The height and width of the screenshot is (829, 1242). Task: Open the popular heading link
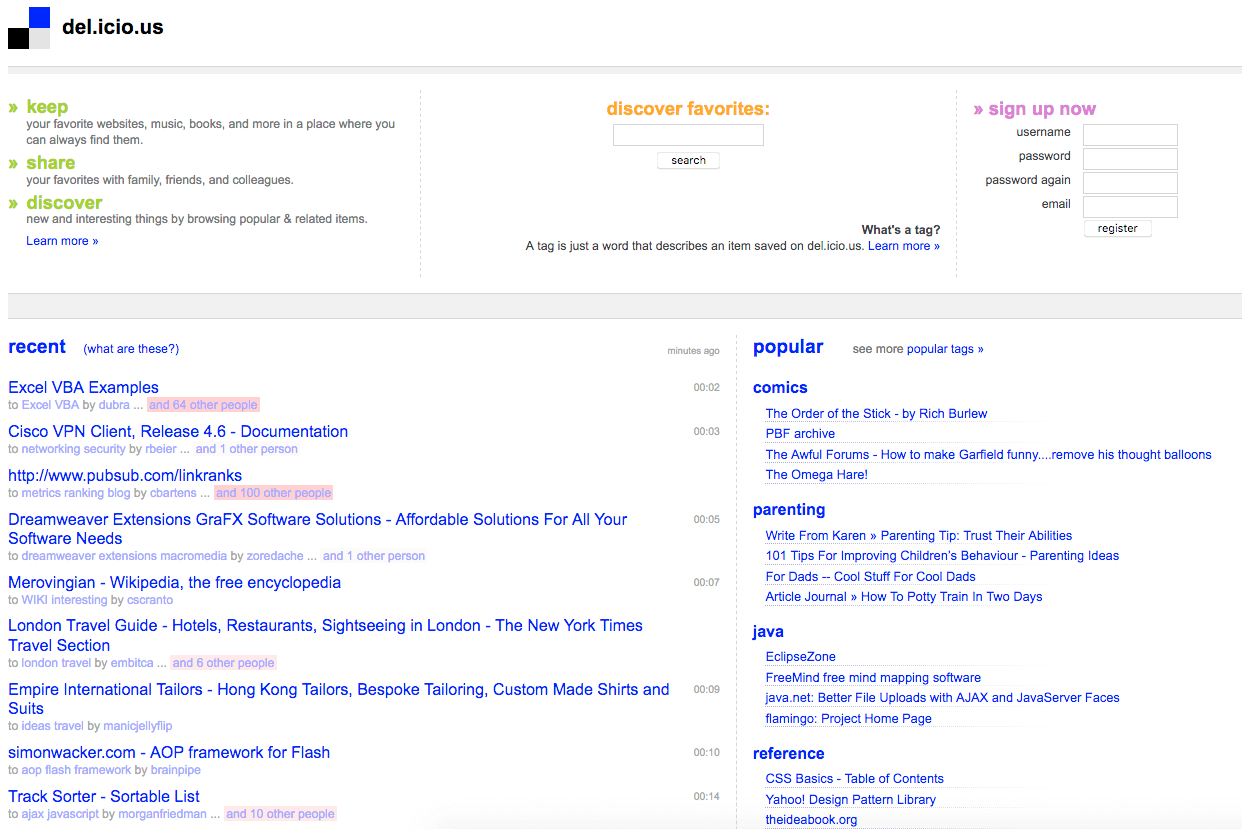[x=788, y=347]
